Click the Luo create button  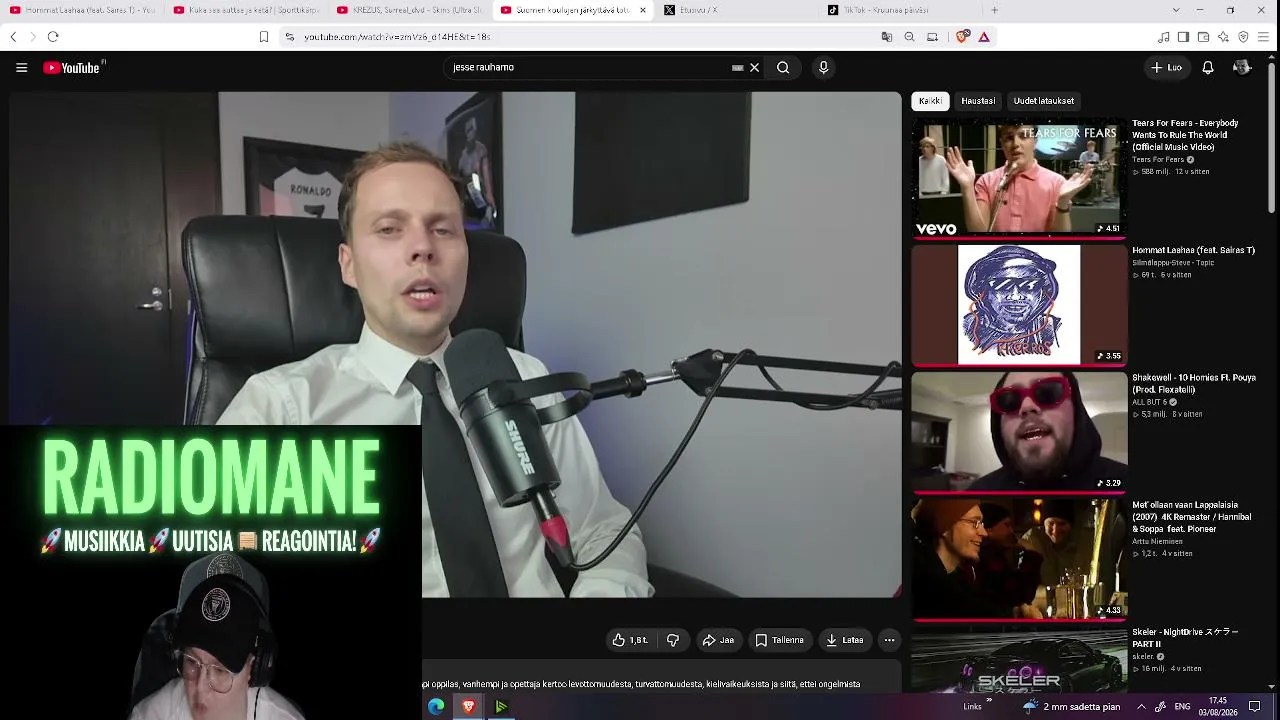[x=1167, y=68]
